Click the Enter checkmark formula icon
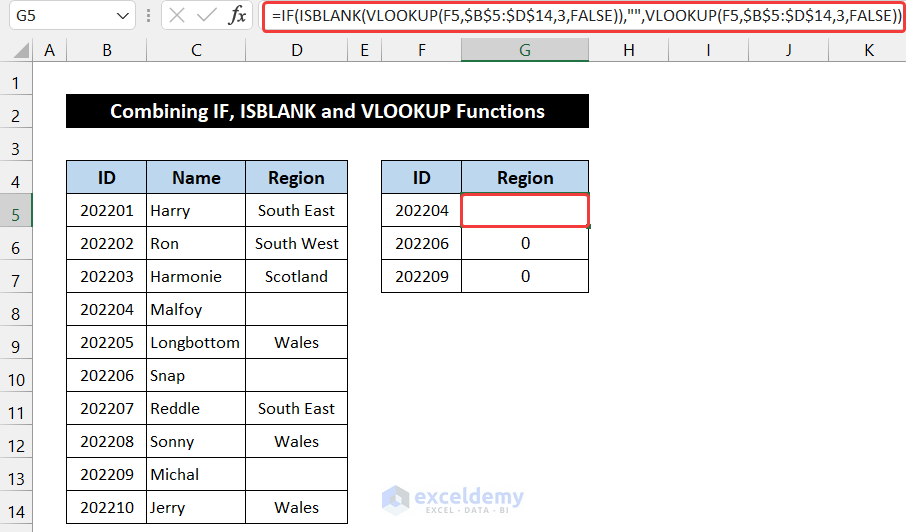Viewport: 906px width, 532px height. [206, 15]
